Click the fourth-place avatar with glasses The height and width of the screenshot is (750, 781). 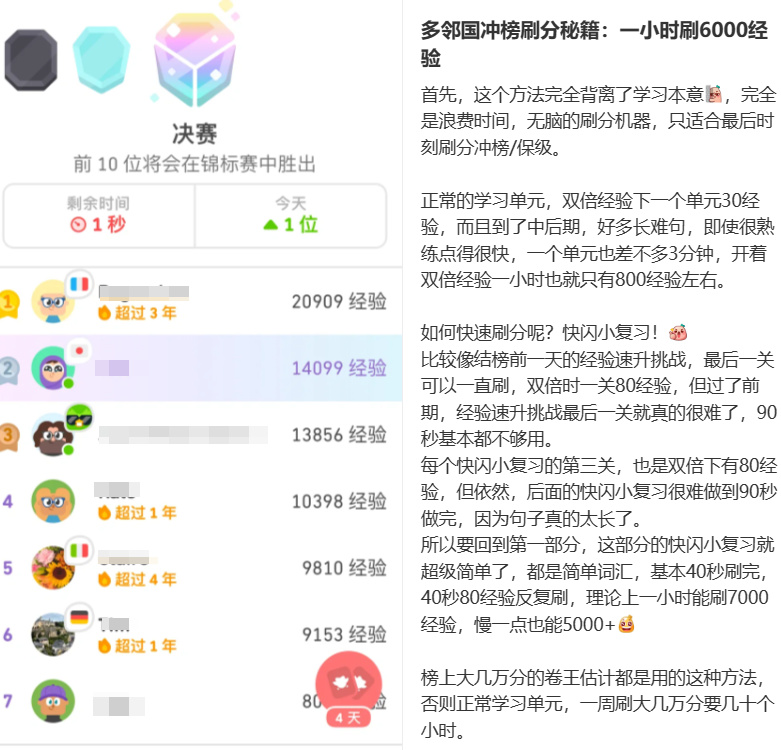pos(53,501)
